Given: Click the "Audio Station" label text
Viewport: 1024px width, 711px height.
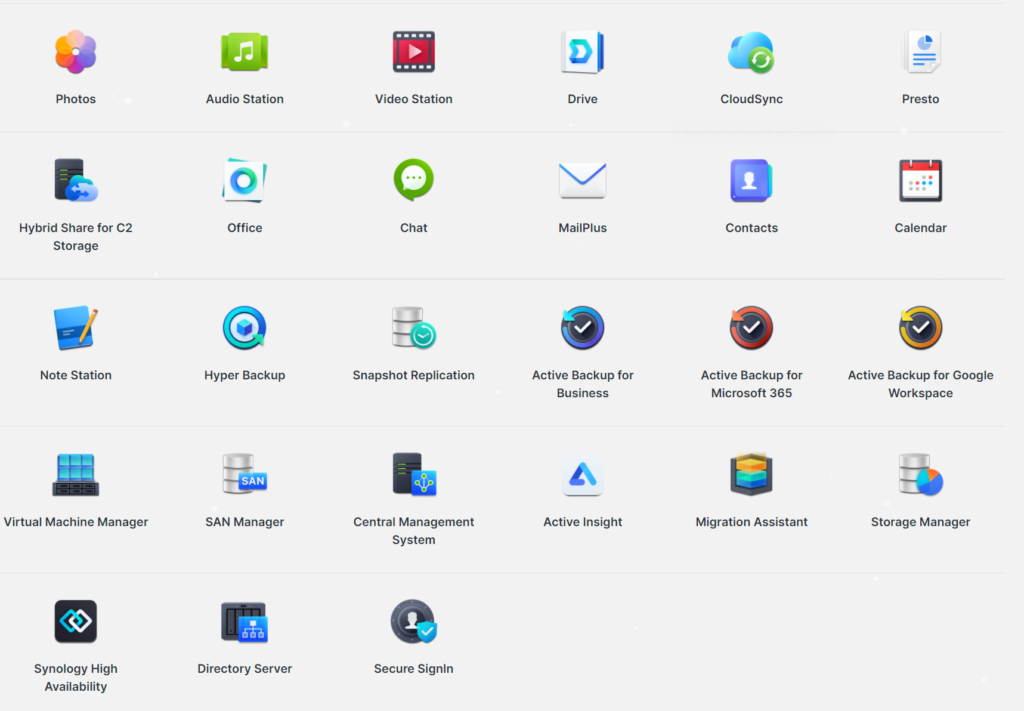Looking at the screenshot, I should pyautogui.click(x=245, y=99).
